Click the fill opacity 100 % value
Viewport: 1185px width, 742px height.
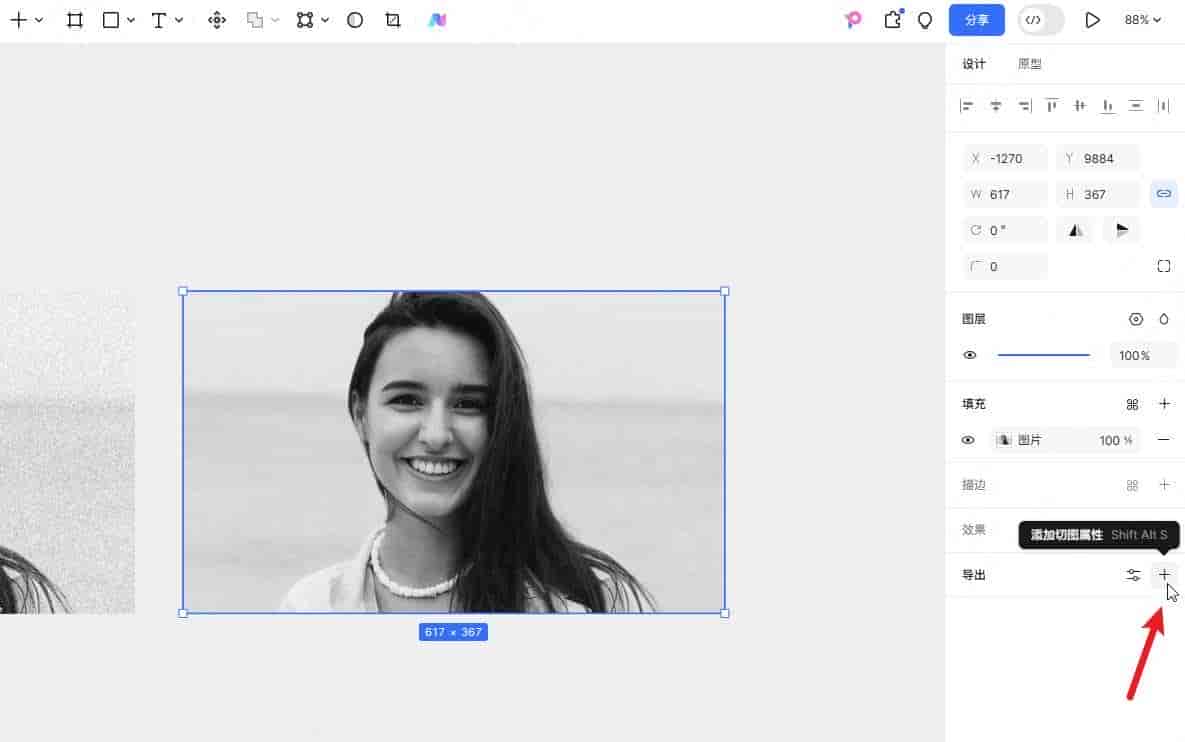(1115, 441)
